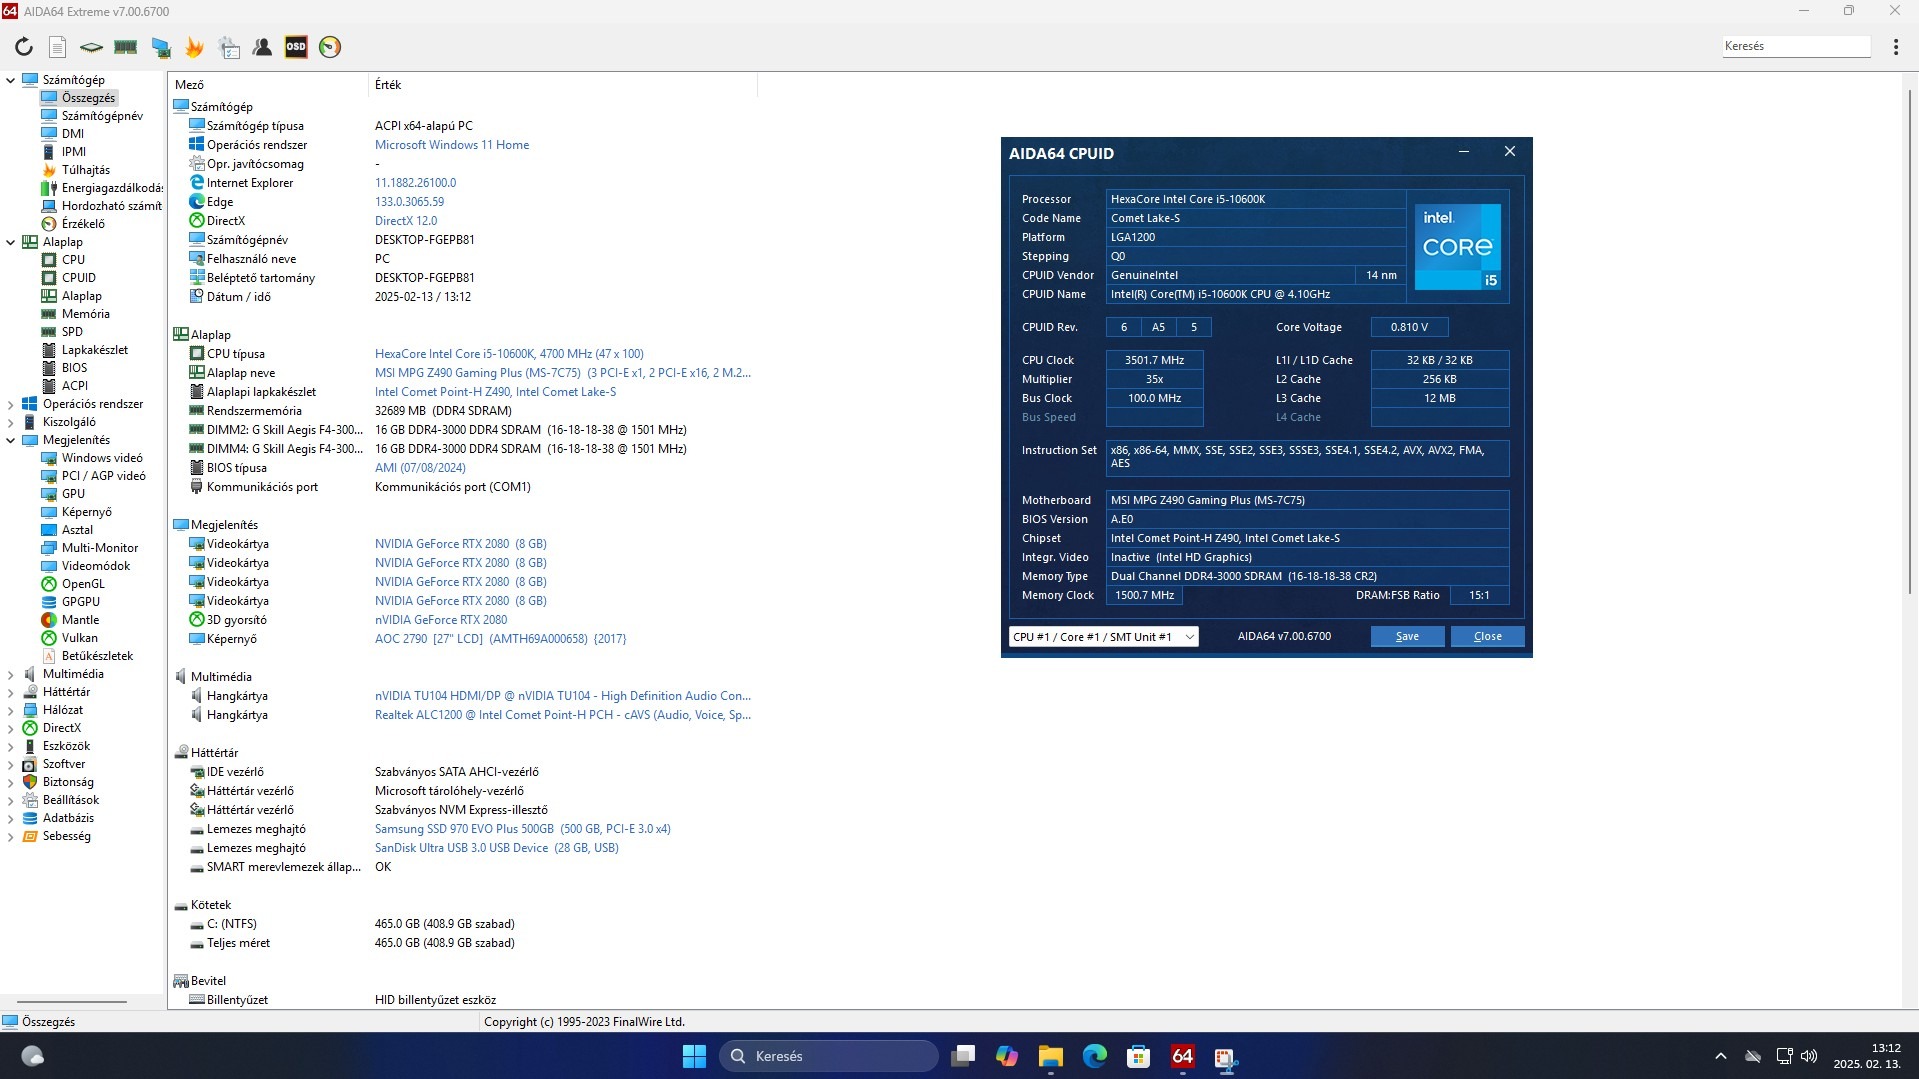1919x1079 pixels.
Task: Select the Windows videó tree item
Action: [x=102, y=458]
